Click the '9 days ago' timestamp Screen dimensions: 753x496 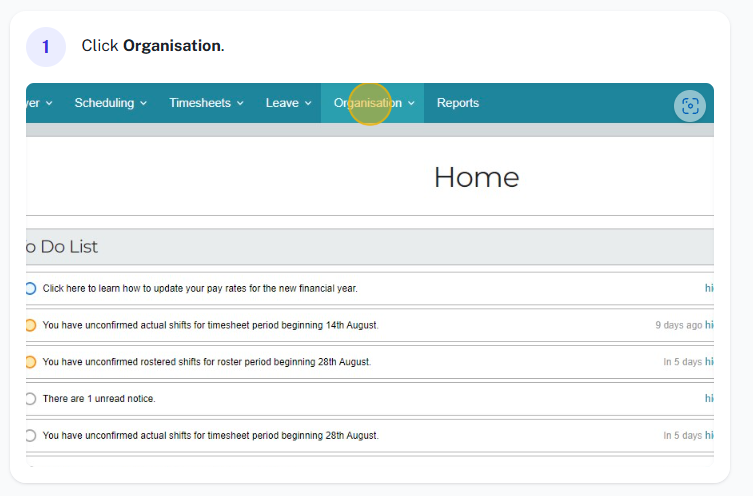pos(679,325)
